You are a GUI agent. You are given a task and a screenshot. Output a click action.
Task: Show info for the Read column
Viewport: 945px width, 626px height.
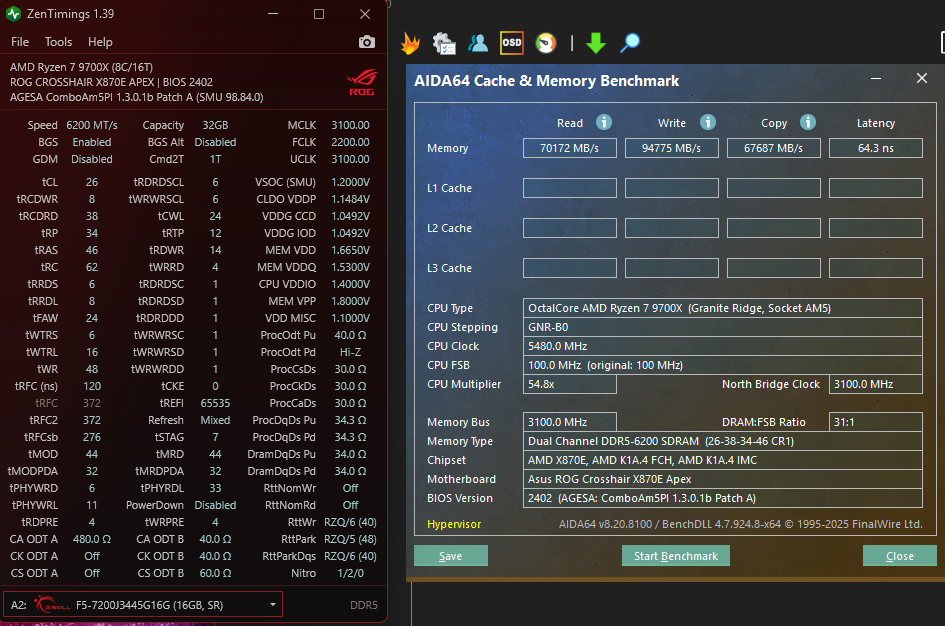tap(604, 122)
